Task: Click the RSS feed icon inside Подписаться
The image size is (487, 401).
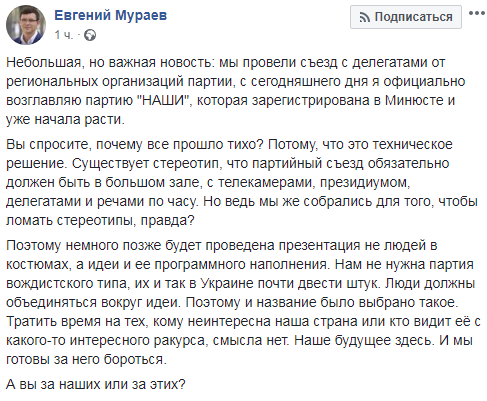Action: pyautogui.click(x=364, y=17)
